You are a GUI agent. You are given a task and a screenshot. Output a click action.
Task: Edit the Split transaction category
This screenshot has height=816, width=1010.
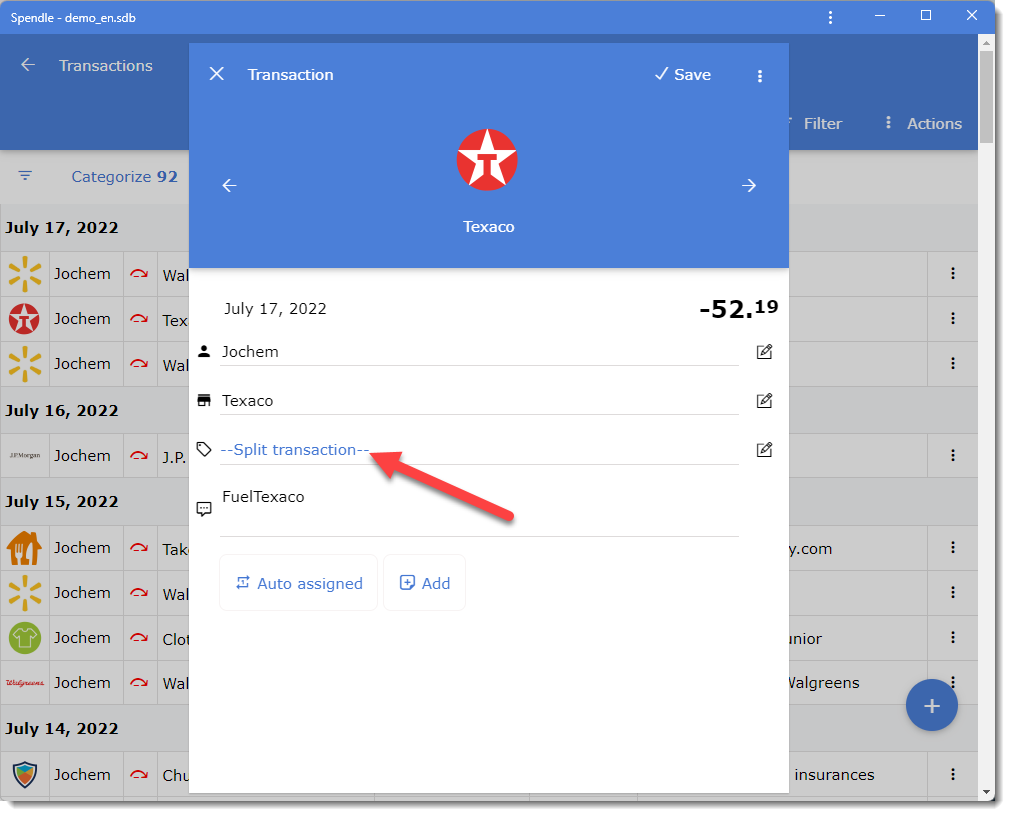click(764, 450)
